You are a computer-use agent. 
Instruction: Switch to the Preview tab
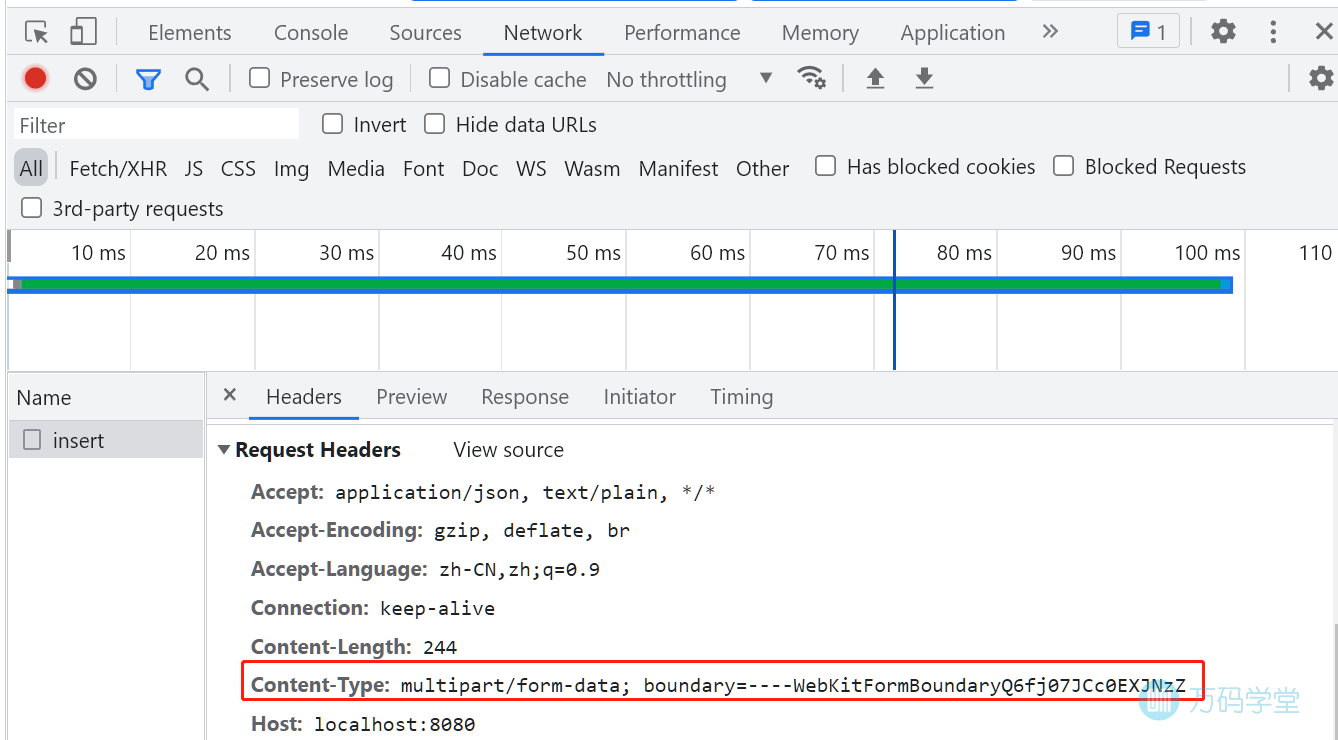[x=412, y=397]
